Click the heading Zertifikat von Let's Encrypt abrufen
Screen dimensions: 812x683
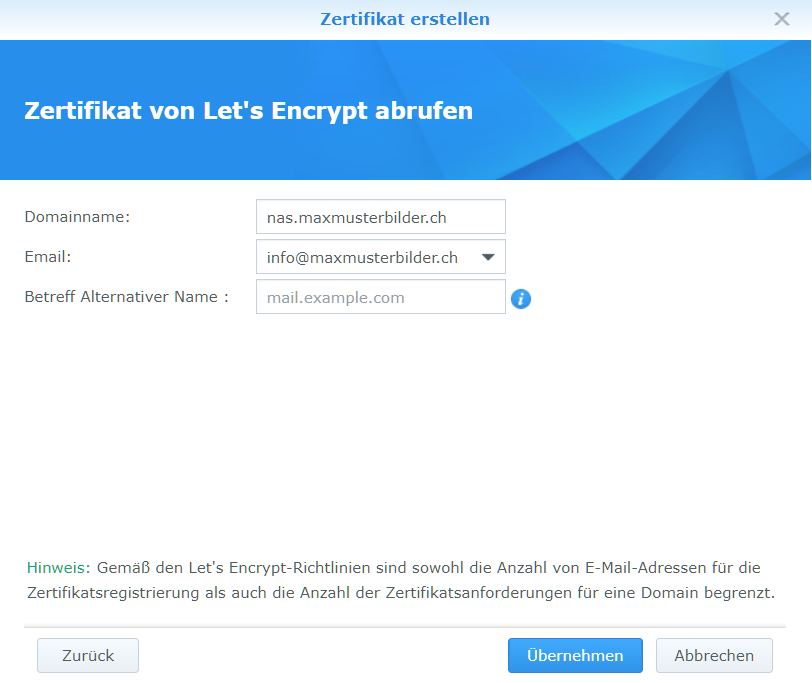click(x=246, y=111)
